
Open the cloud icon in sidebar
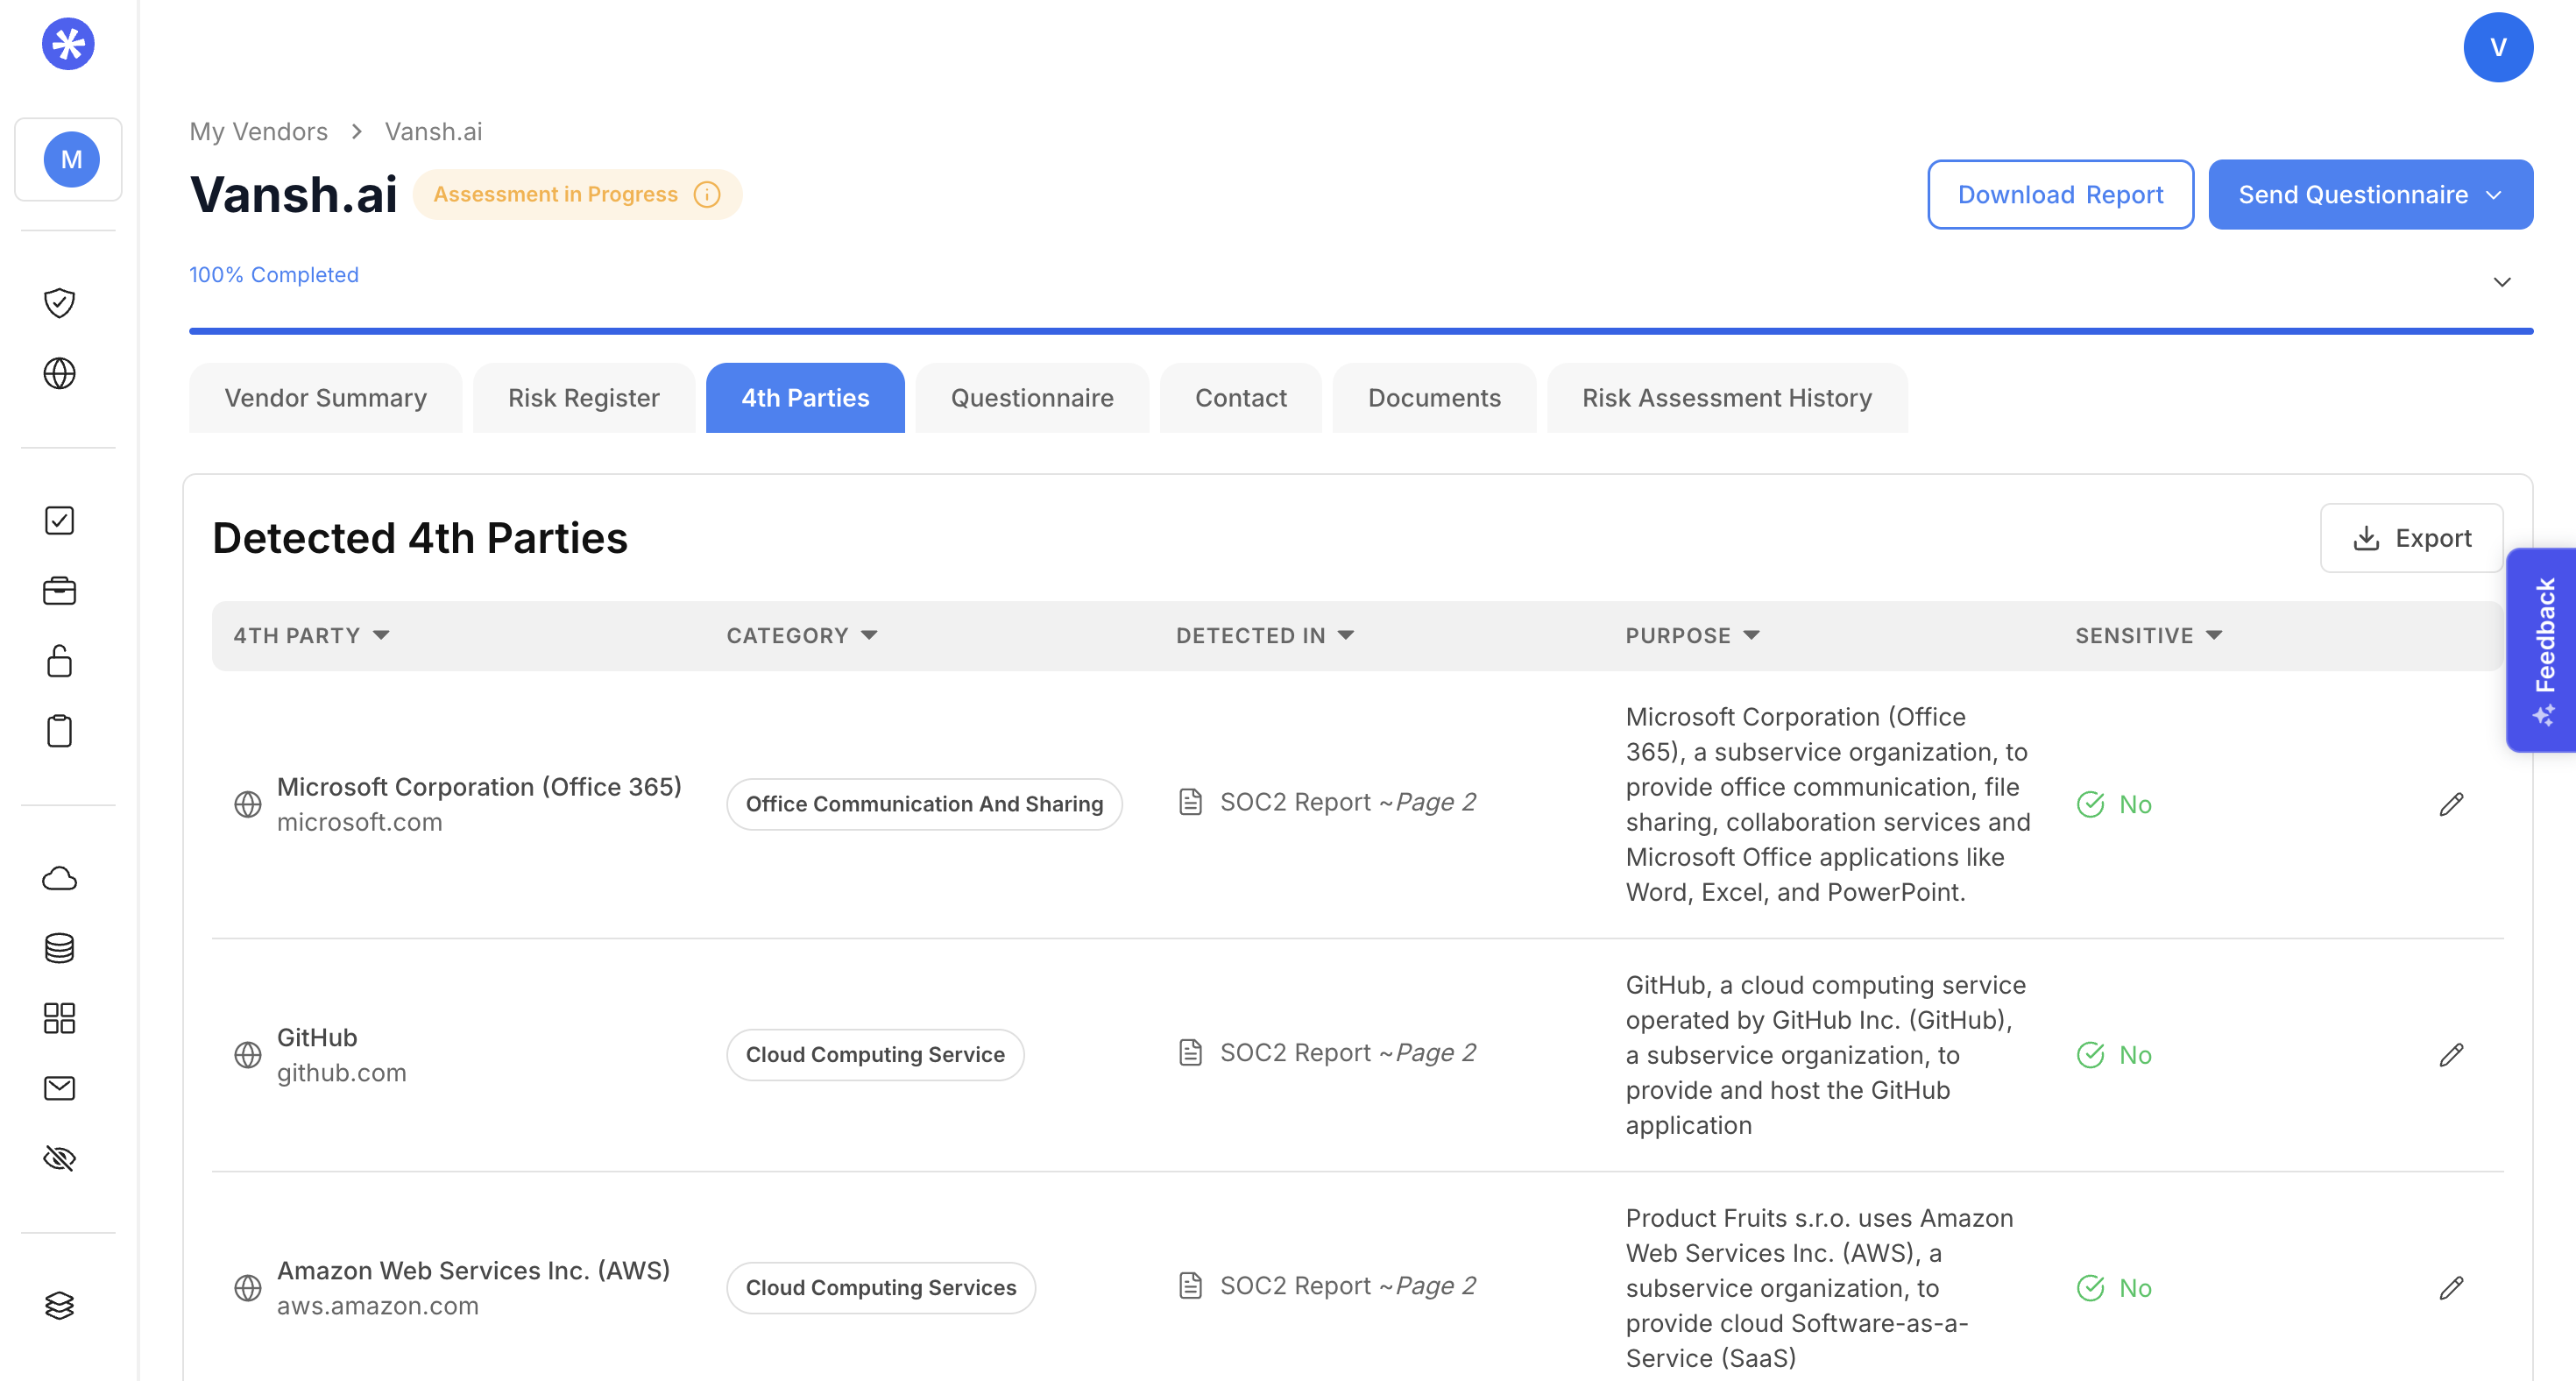click(x=59, y=878)
